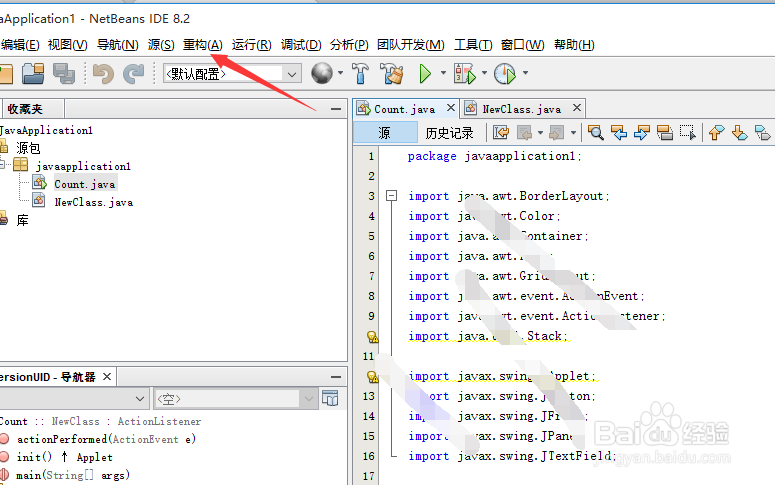Viewport: 775px width, 485px height.
Task: Select NewClass.java in the project tree
Action: point(93,202)
